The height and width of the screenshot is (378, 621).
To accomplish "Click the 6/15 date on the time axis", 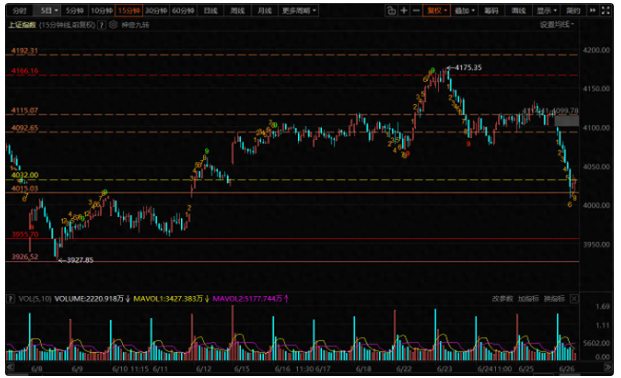I will pyautogui.click(x=242, y=369).
